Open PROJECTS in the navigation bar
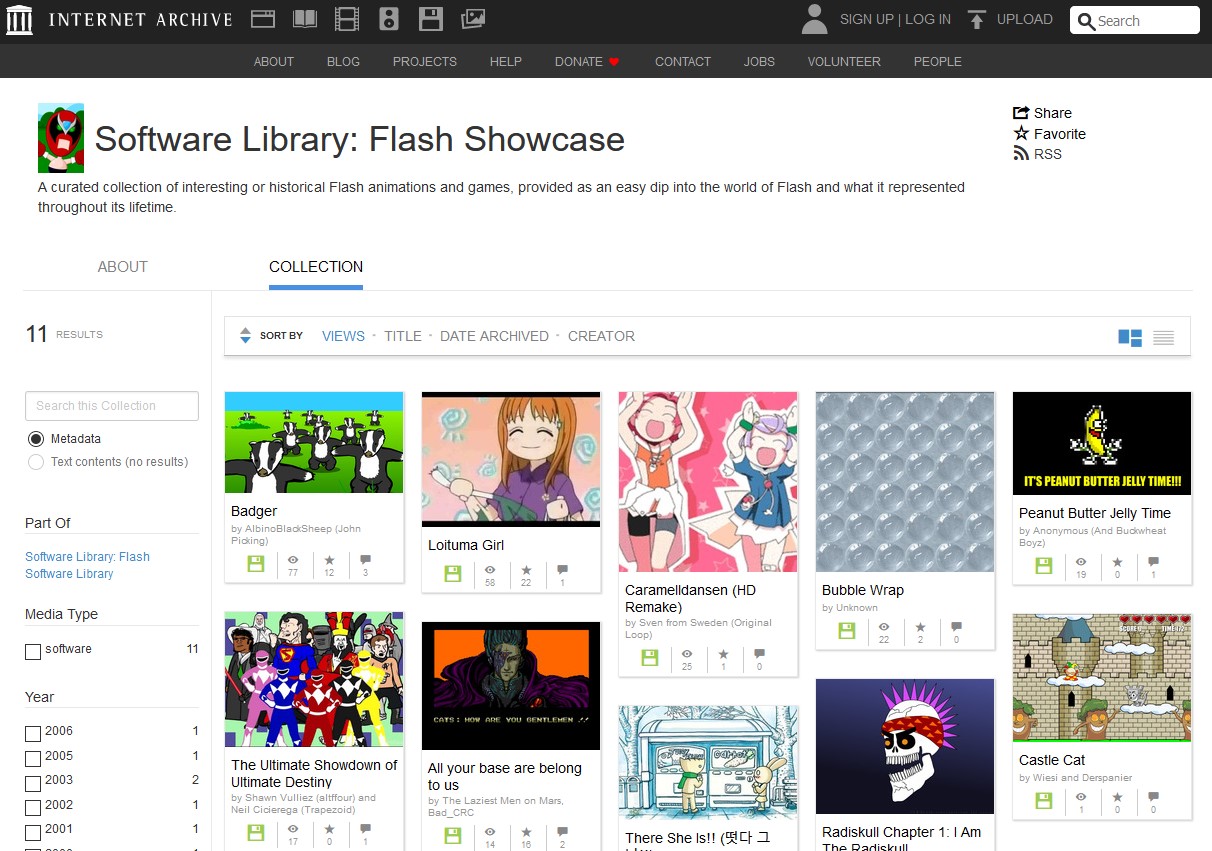Image resolution: width=1212 pixels, height=851 pixels. click(x=425, y=62)
